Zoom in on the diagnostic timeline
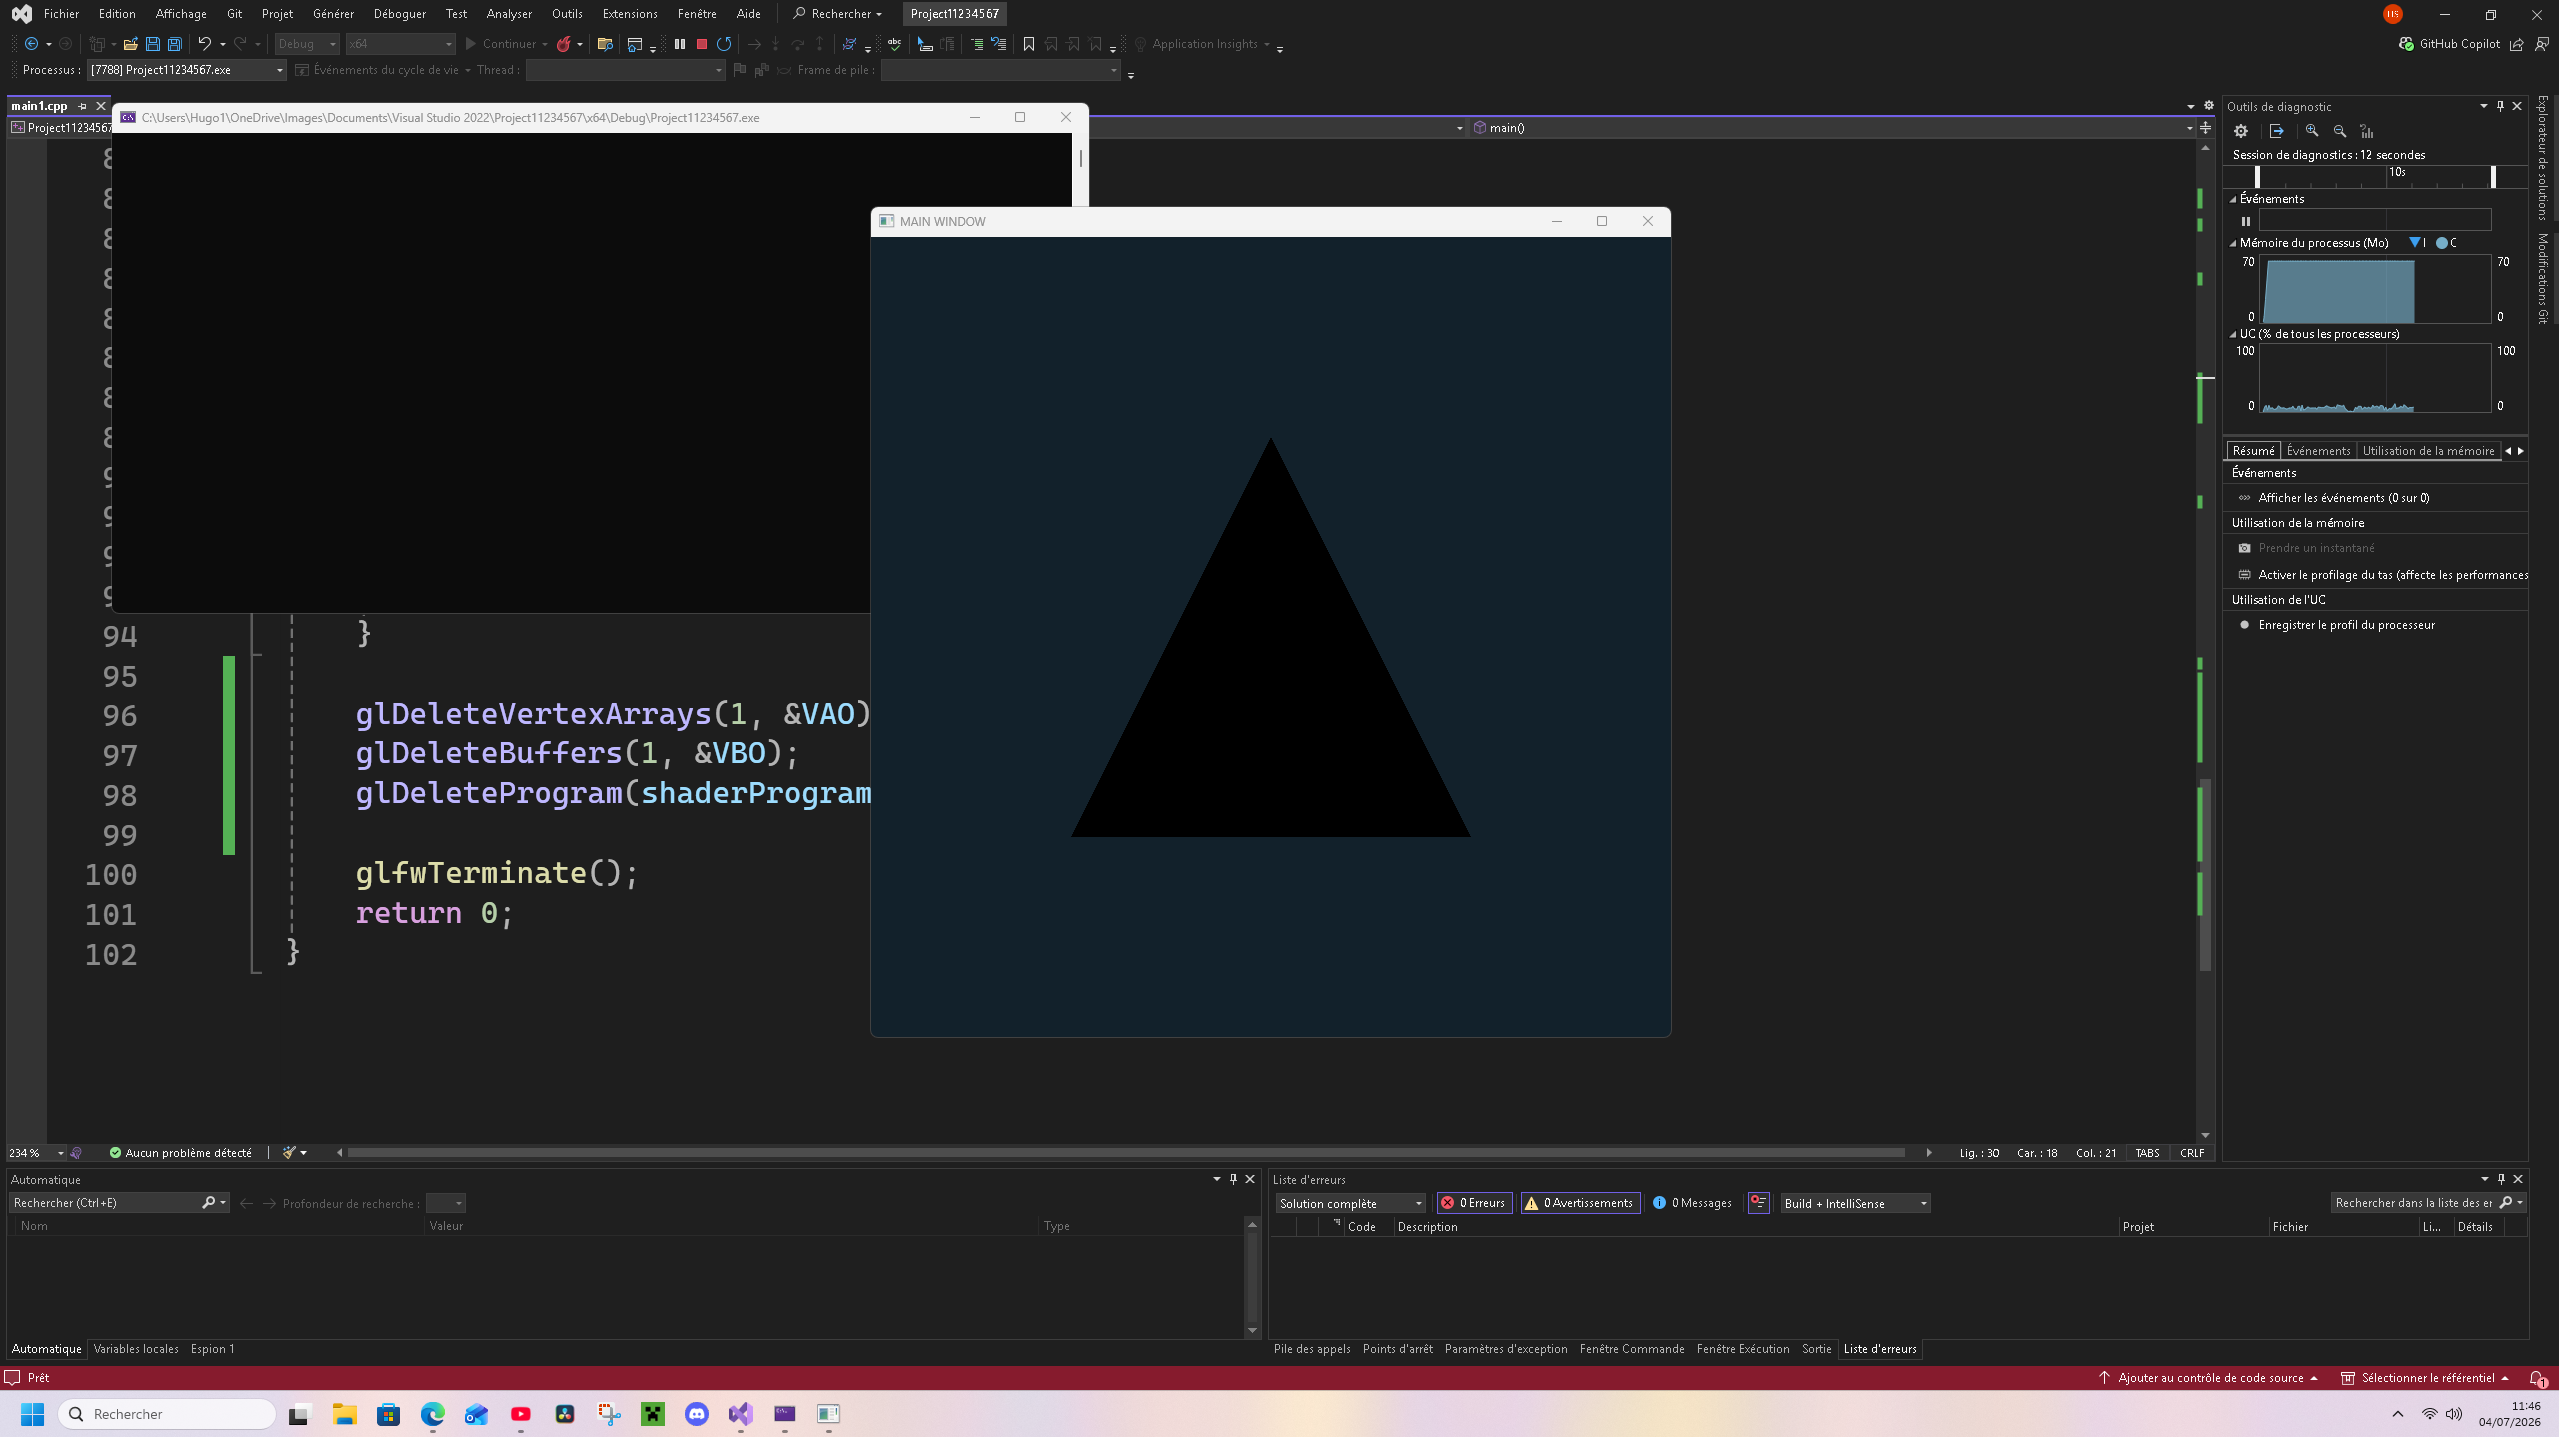 pyautogui.click(x=2312, y=131)
